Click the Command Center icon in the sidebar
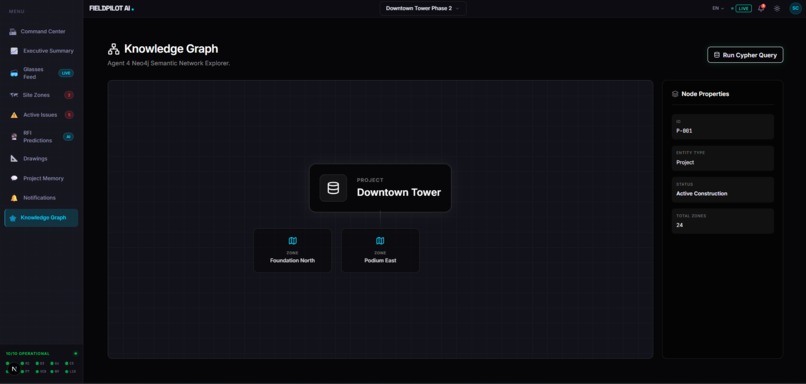The height and width of the screenshot is (384, 806). [13, 32]
